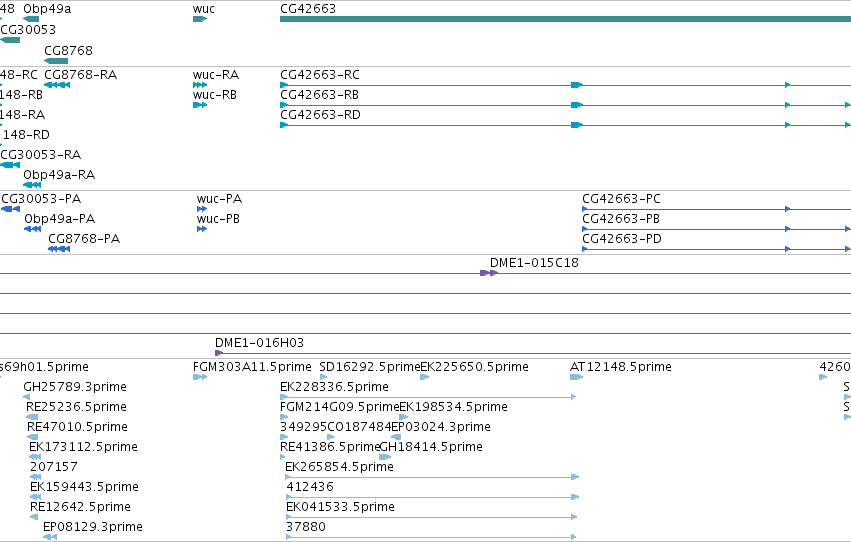851x542 pixels.
Task: Select the CG42663-PD protein label
Action: click(x=622, y=239)
